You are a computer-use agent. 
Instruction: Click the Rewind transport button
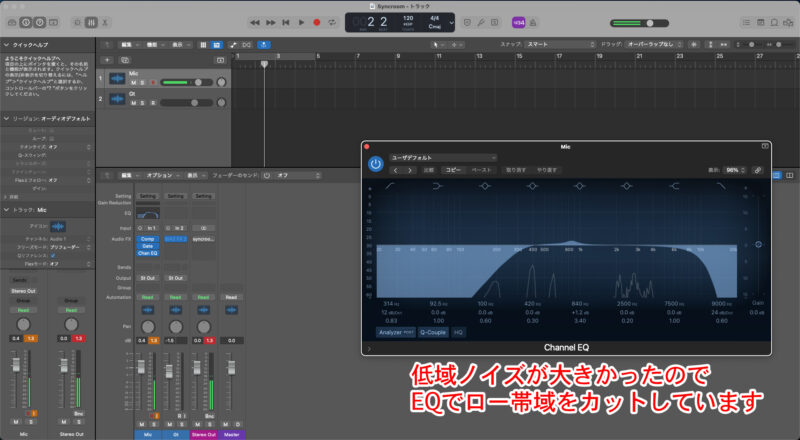click(x=255, y=22)
